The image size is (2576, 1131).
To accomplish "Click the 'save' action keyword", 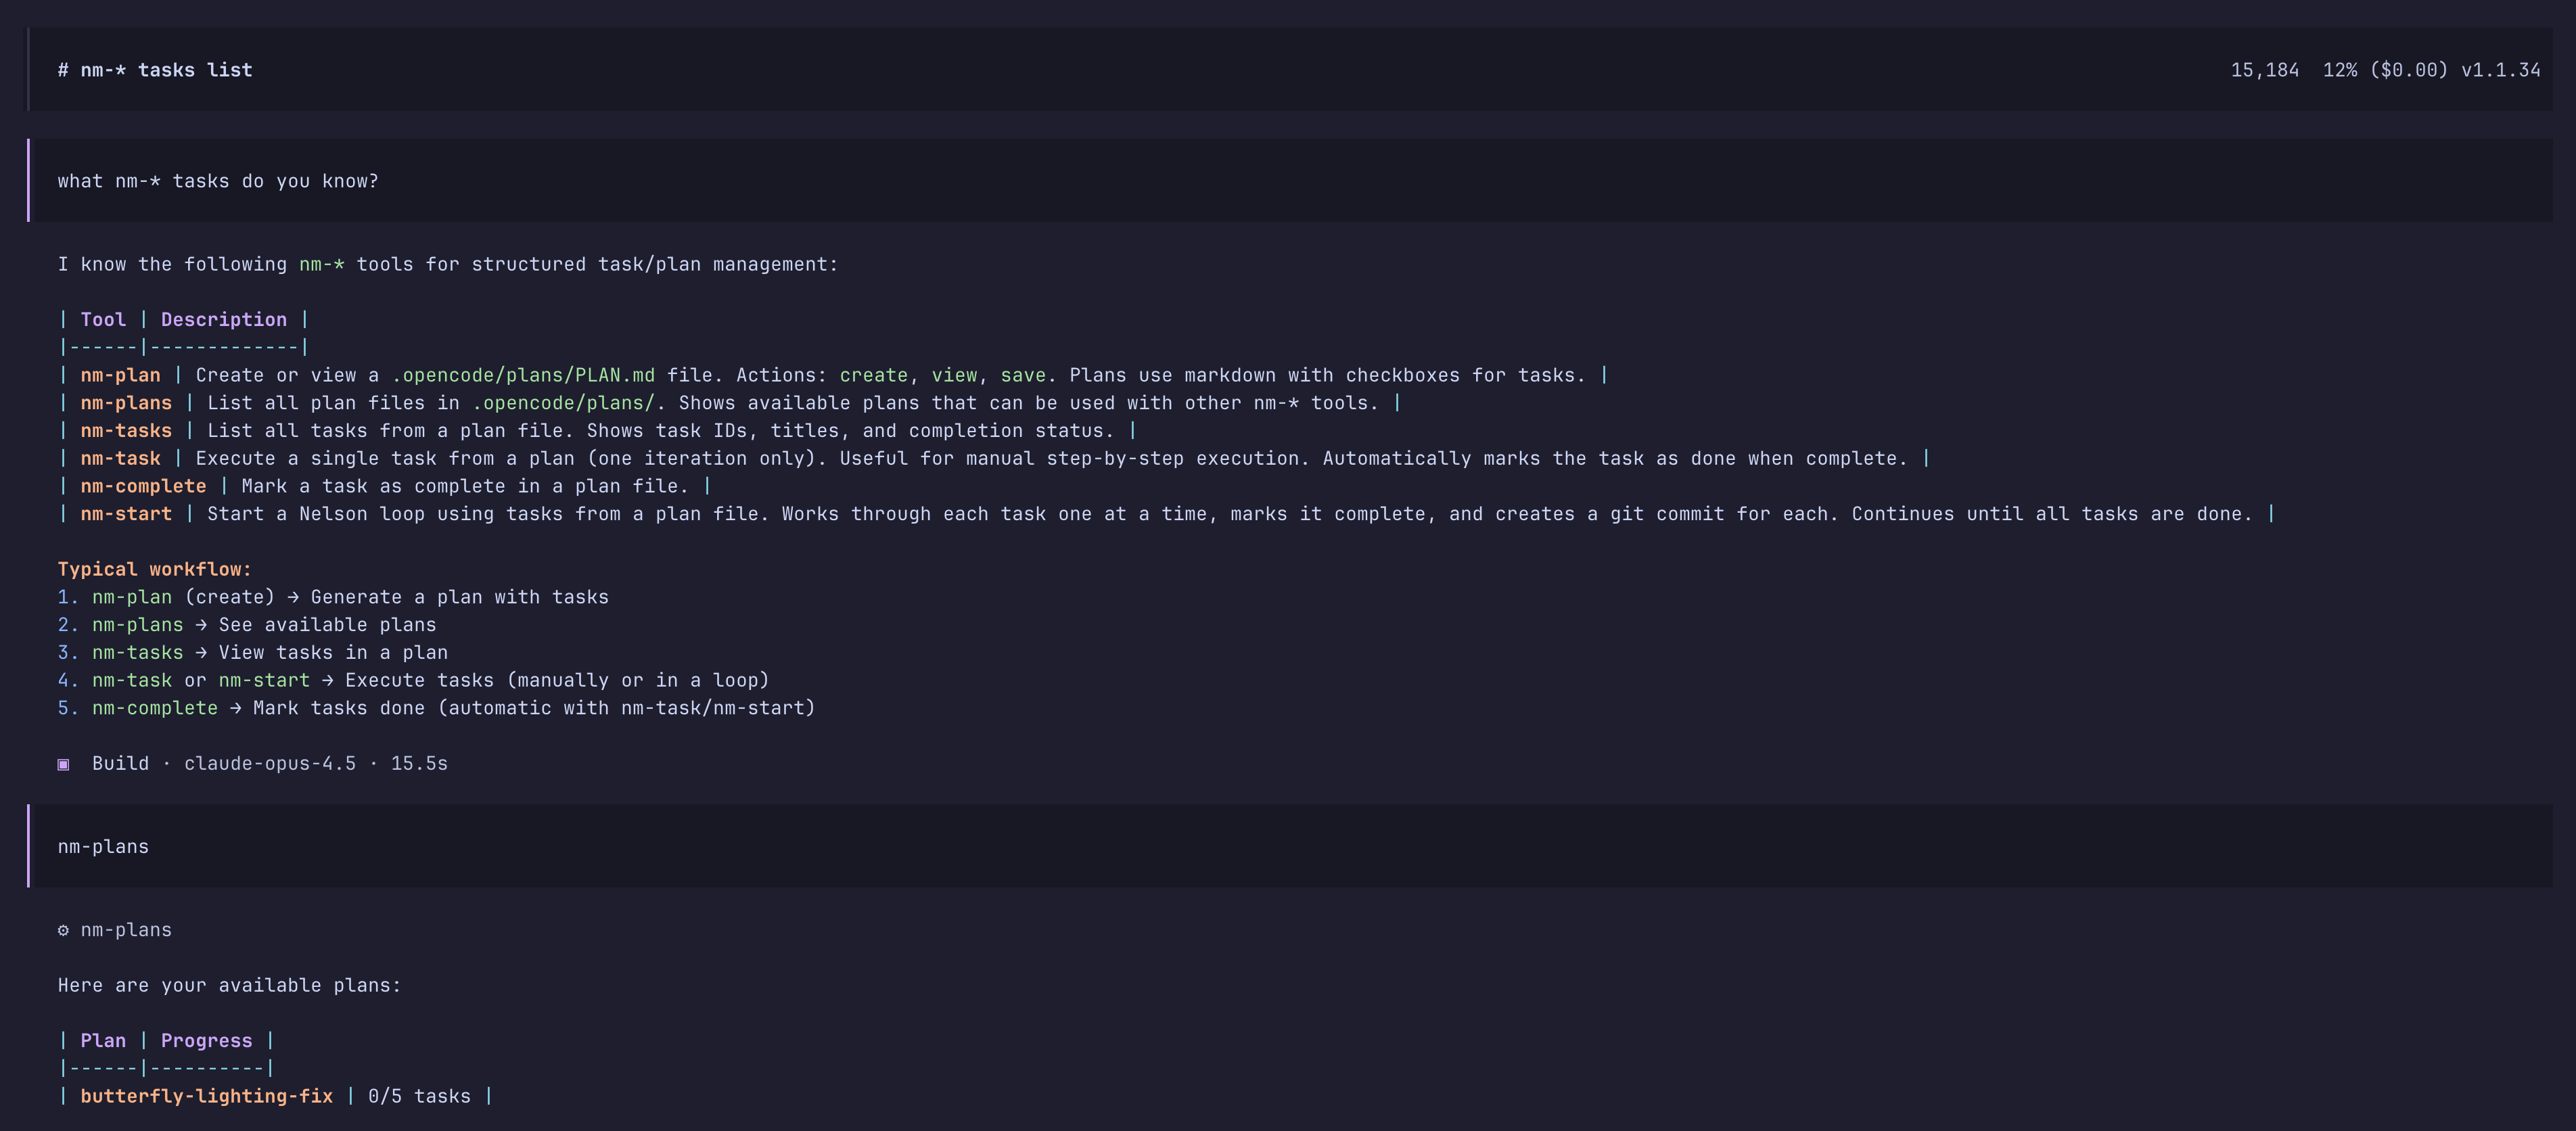I will (1023, 375).
